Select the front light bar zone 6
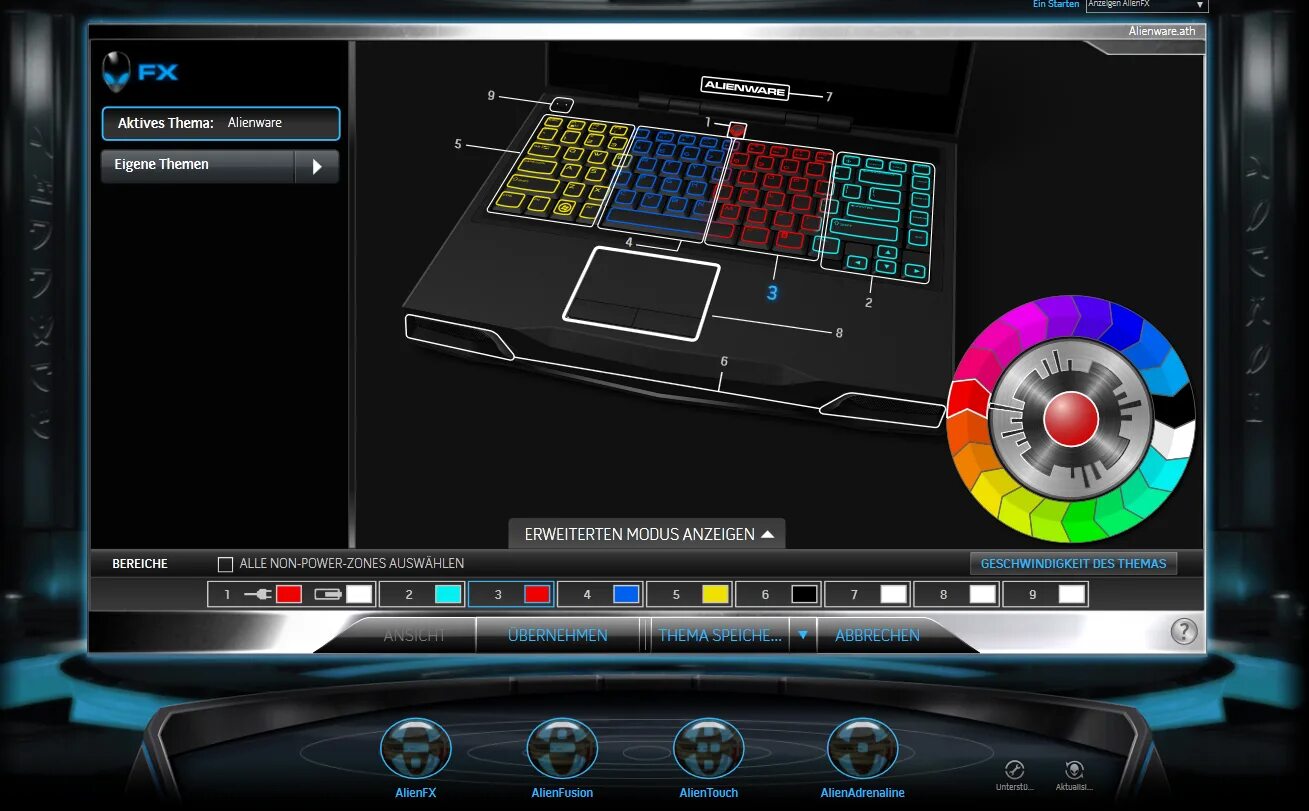 tap(675, 372)
